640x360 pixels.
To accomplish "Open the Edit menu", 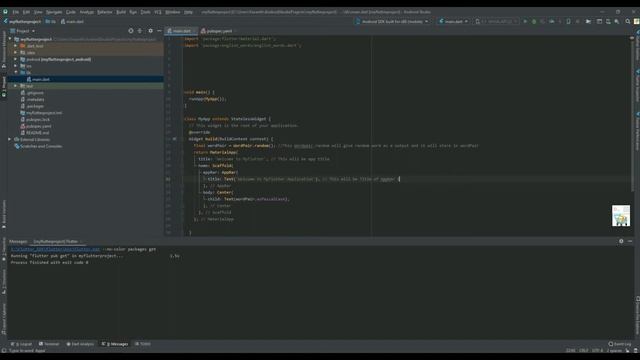I will 26,12.
